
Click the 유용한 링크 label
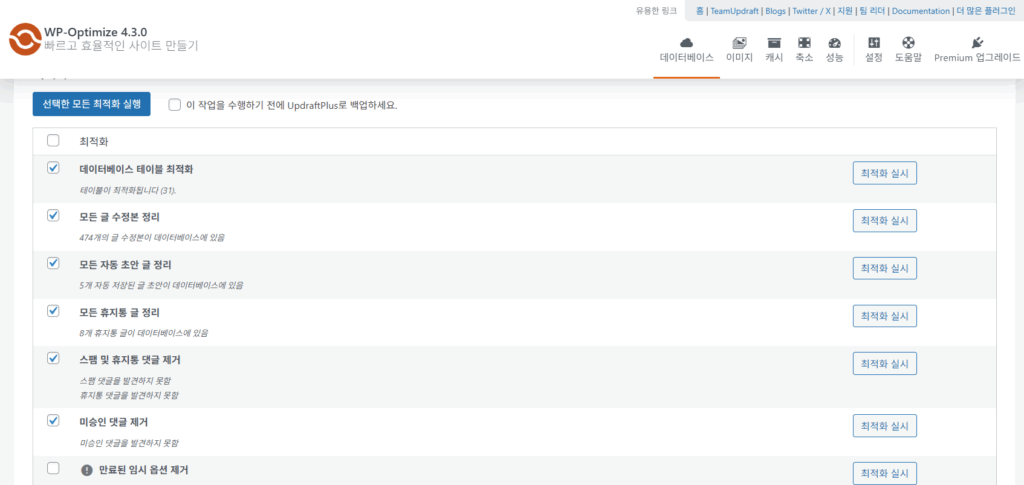coord(656,11)
